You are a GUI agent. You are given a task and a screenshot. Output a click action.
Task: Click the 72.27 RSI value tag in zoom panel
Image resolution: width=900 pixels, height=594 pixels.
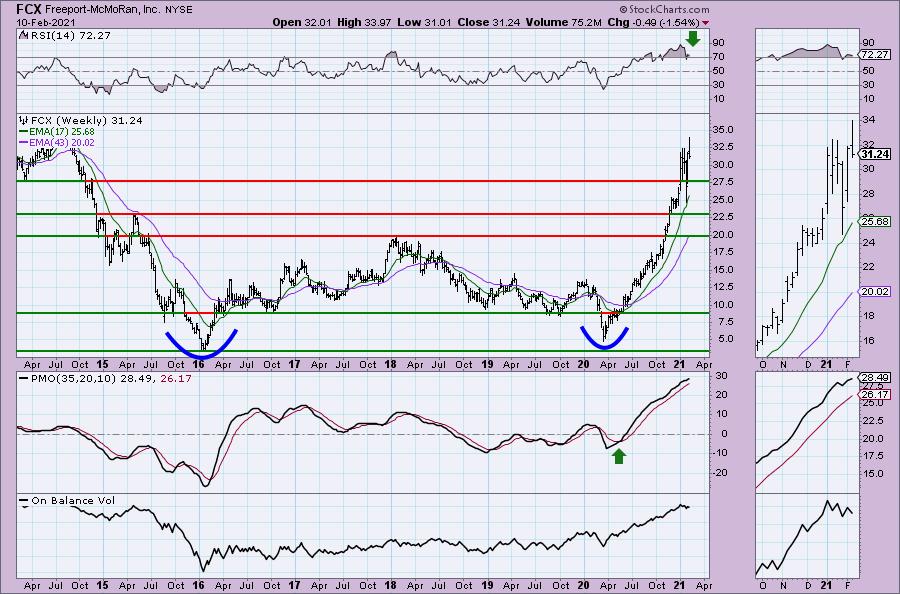pos(875,55)
